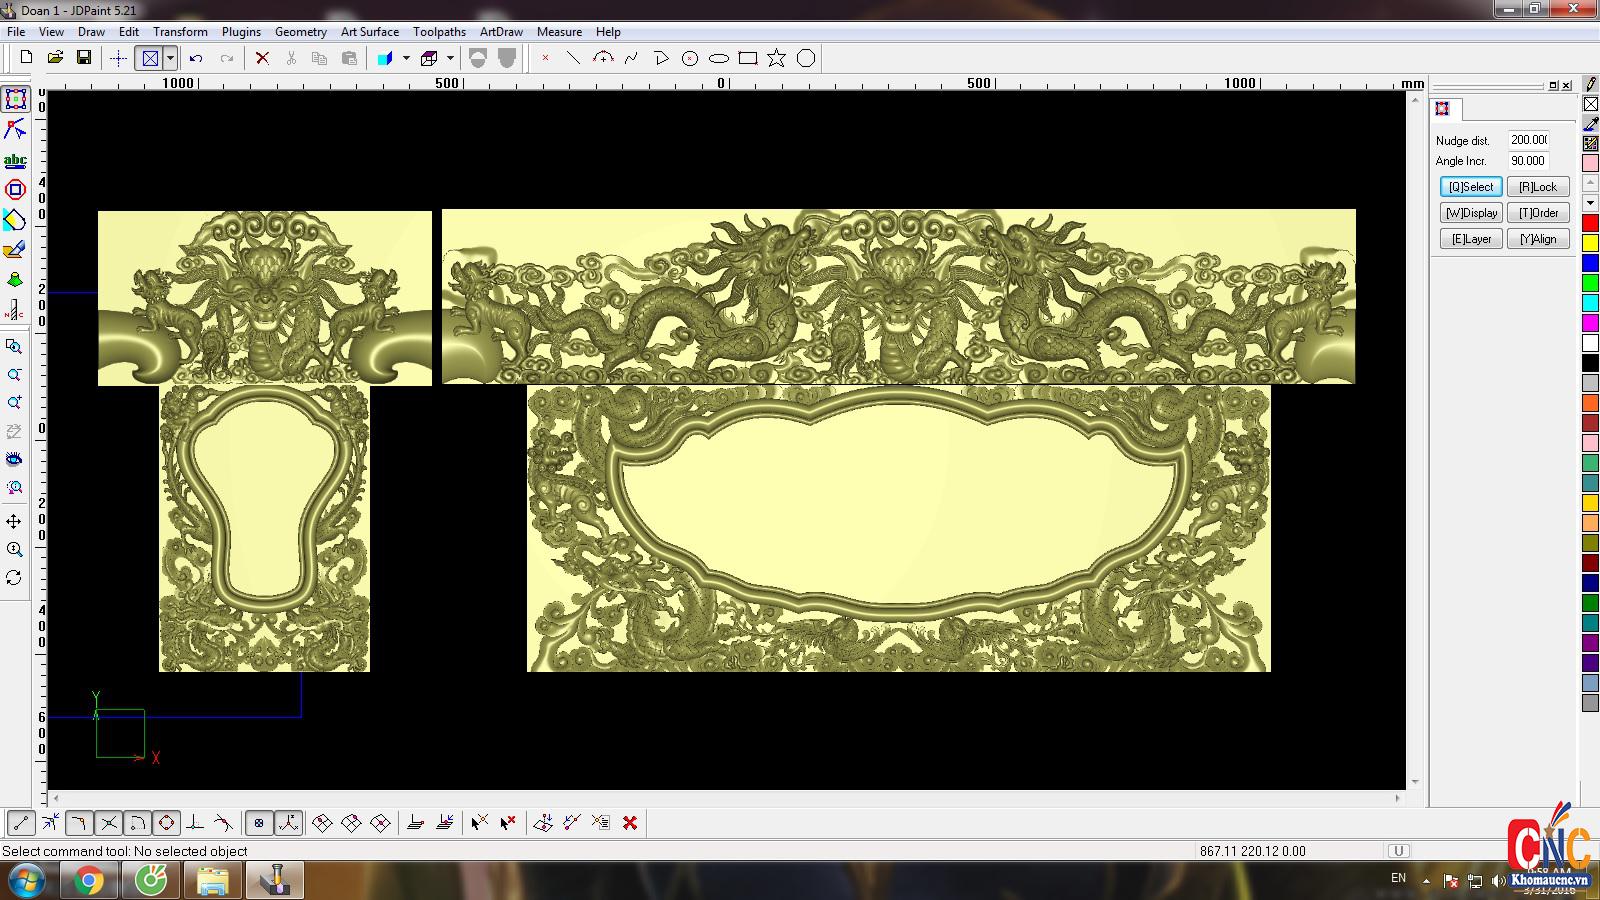Choose the red swatch in color palette
This screenshot has width=1600, height=900.
(1590, 223)
